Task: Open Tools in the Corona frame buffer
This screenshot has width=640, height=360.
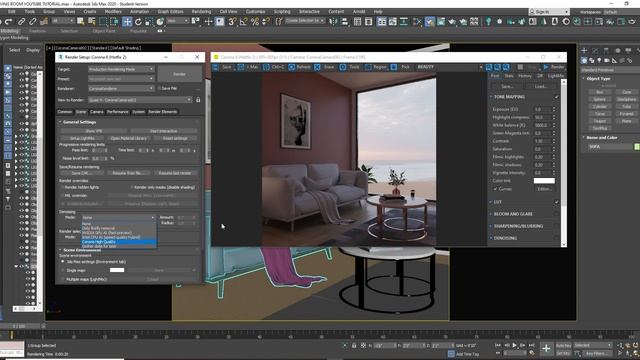Action: pos(351,67)
